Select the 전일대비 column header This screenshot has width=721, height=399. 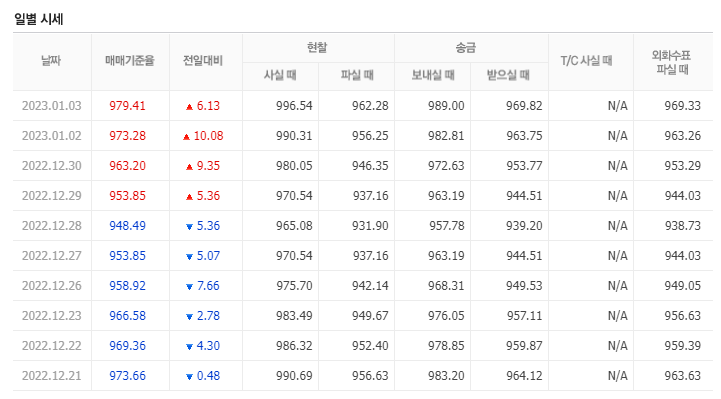point(203,61)
